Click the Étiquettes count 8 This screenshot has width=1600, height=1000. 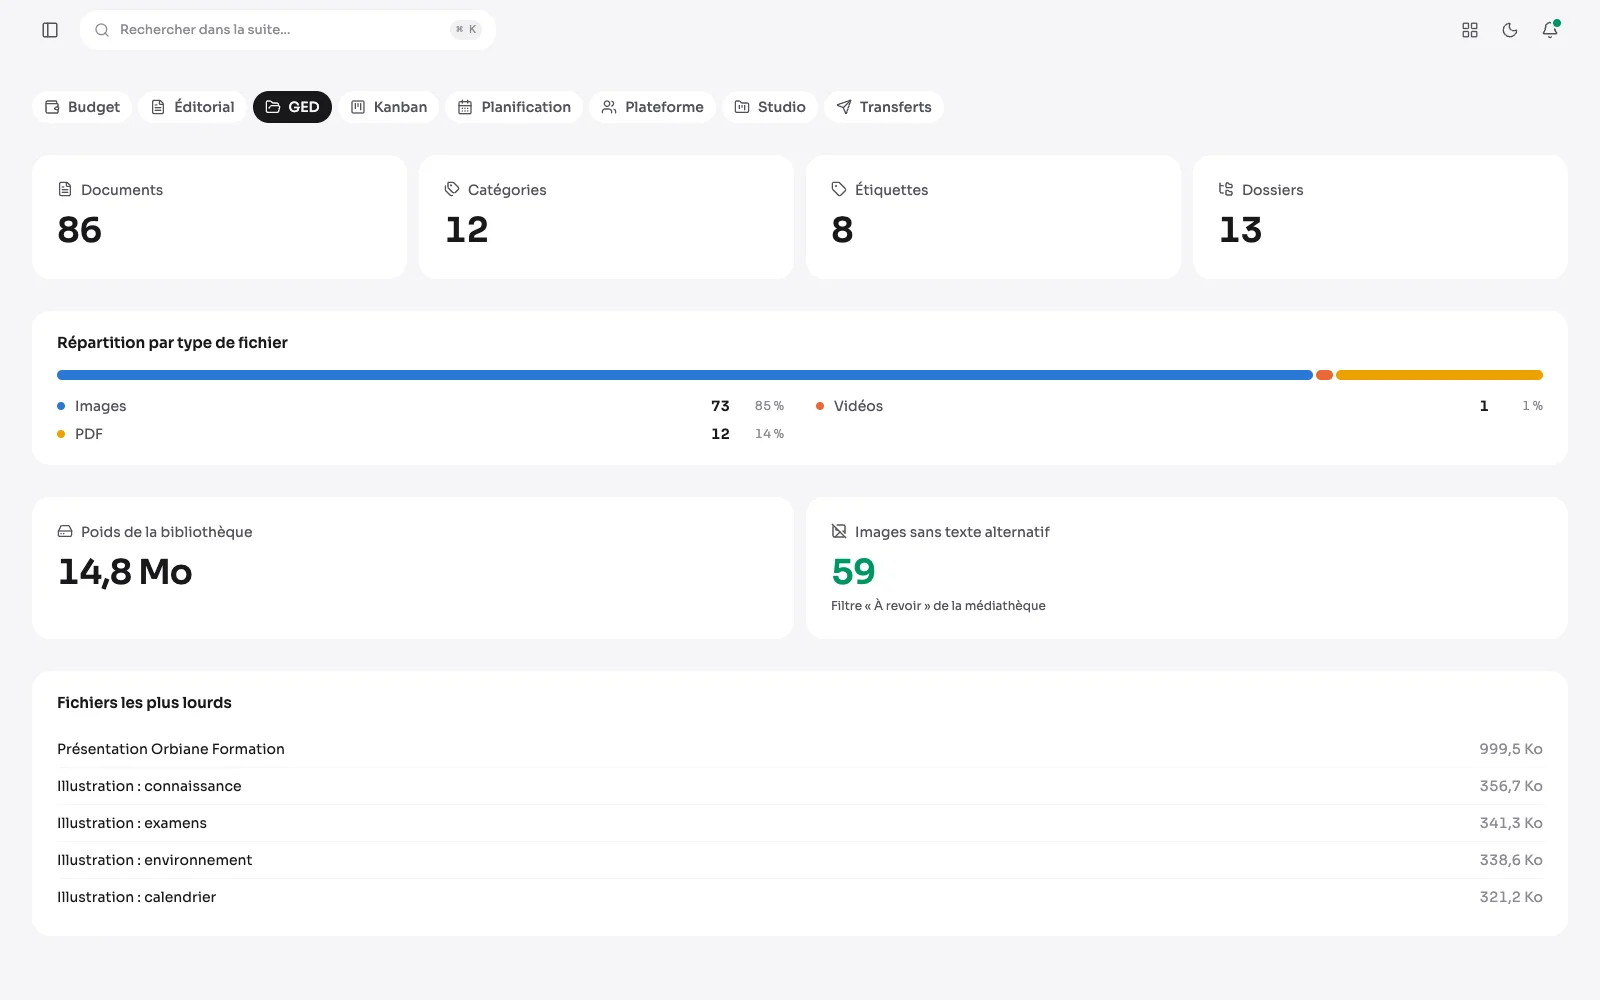tap(843, 230)
